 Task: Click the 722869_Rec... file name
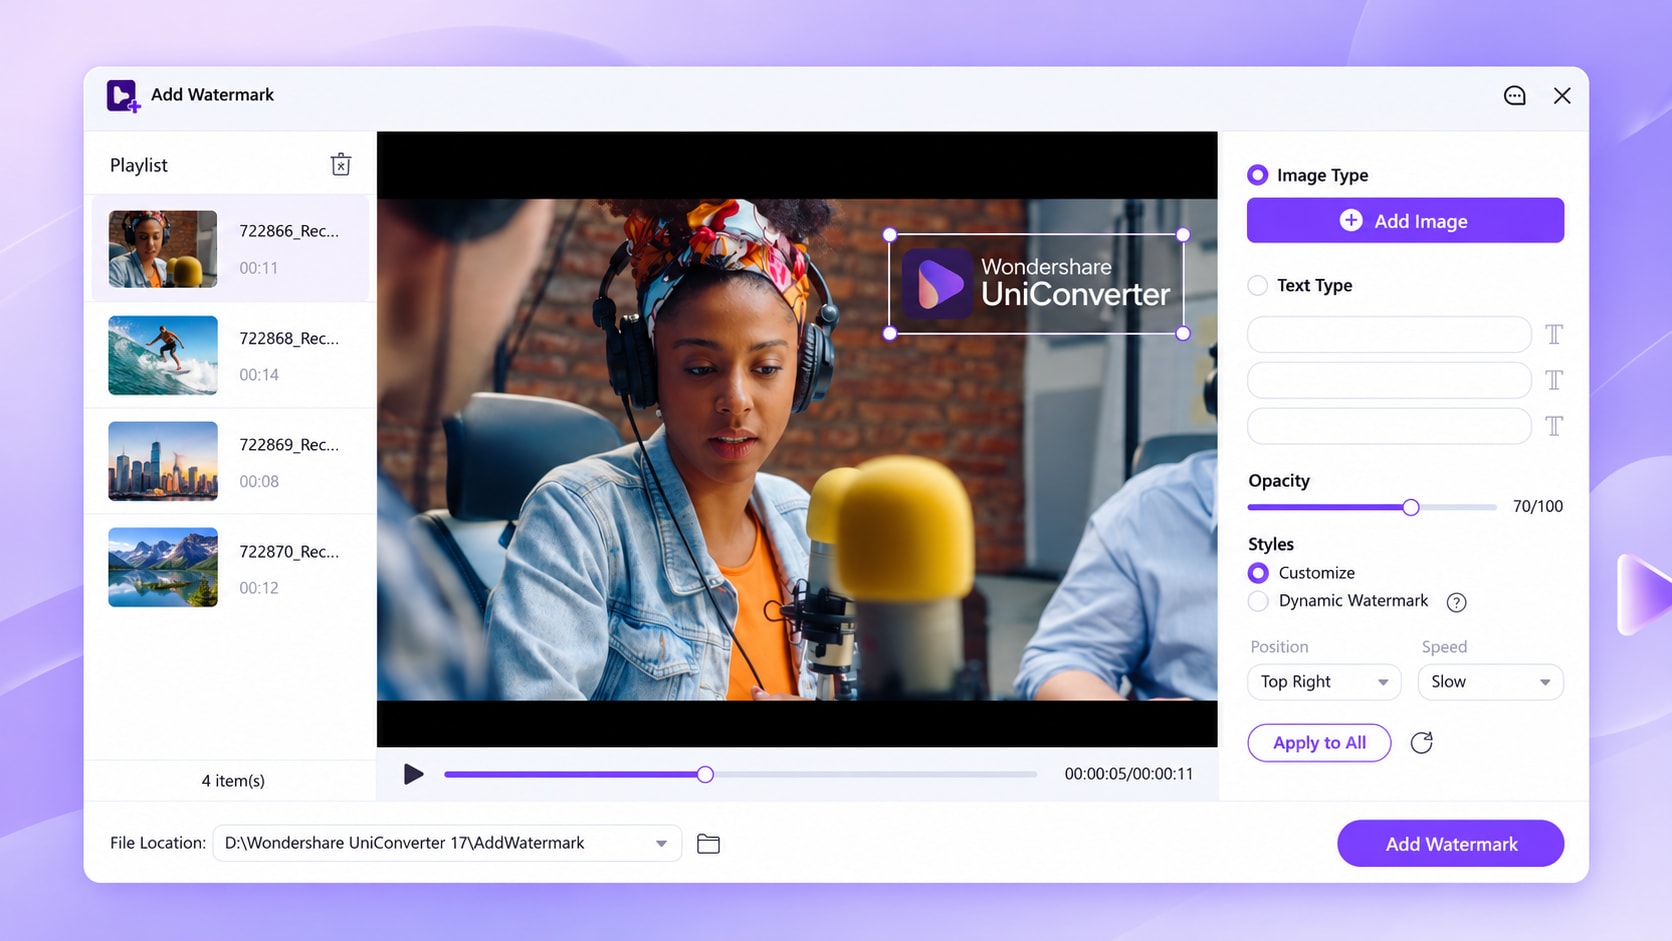tap(289, 444)
